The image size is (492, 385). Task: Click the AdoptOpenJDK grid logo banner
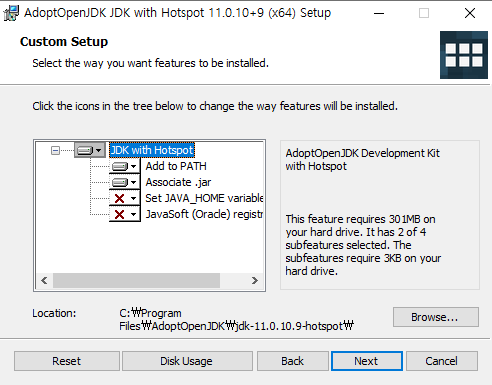pos(464,55)
